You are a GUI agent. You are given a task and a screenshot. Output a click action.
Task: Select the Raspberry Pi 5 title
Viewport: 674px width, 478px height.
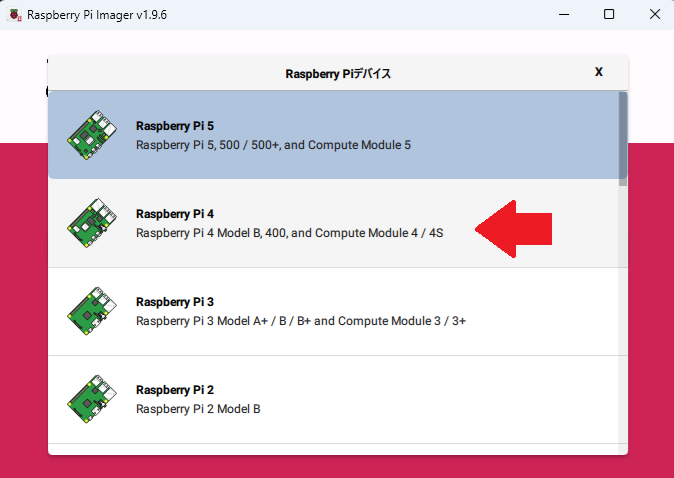tap(175, 126)
